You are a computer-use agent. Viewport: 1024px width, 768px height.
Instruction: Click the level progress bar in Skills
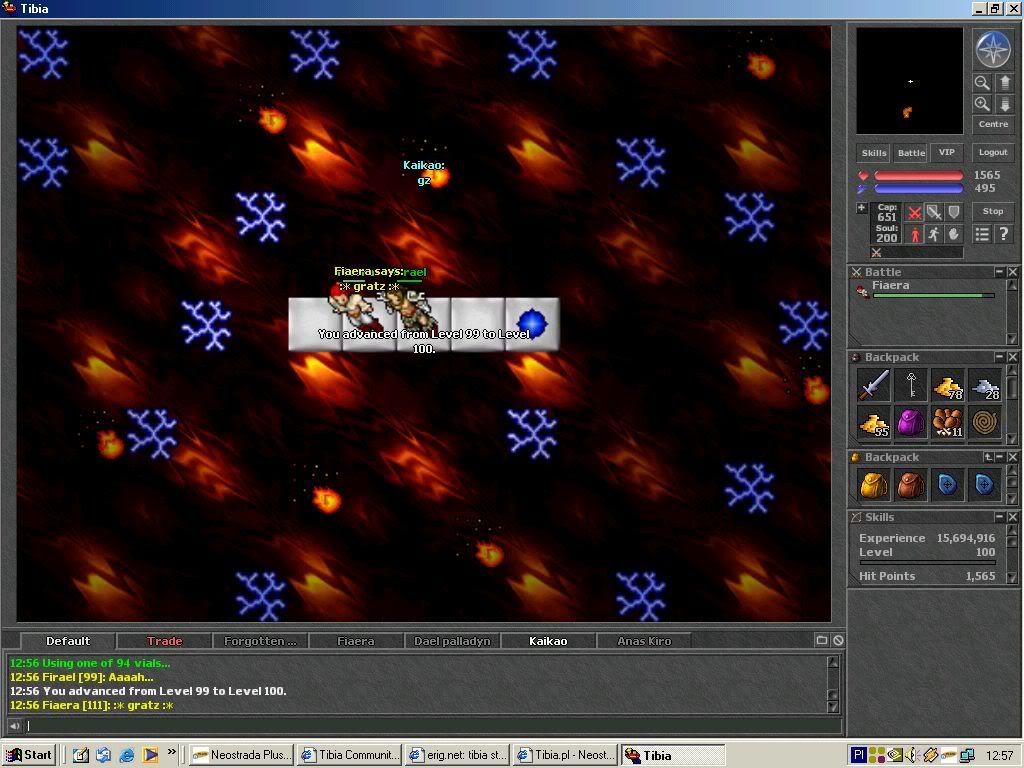click(x=927, y=562)
